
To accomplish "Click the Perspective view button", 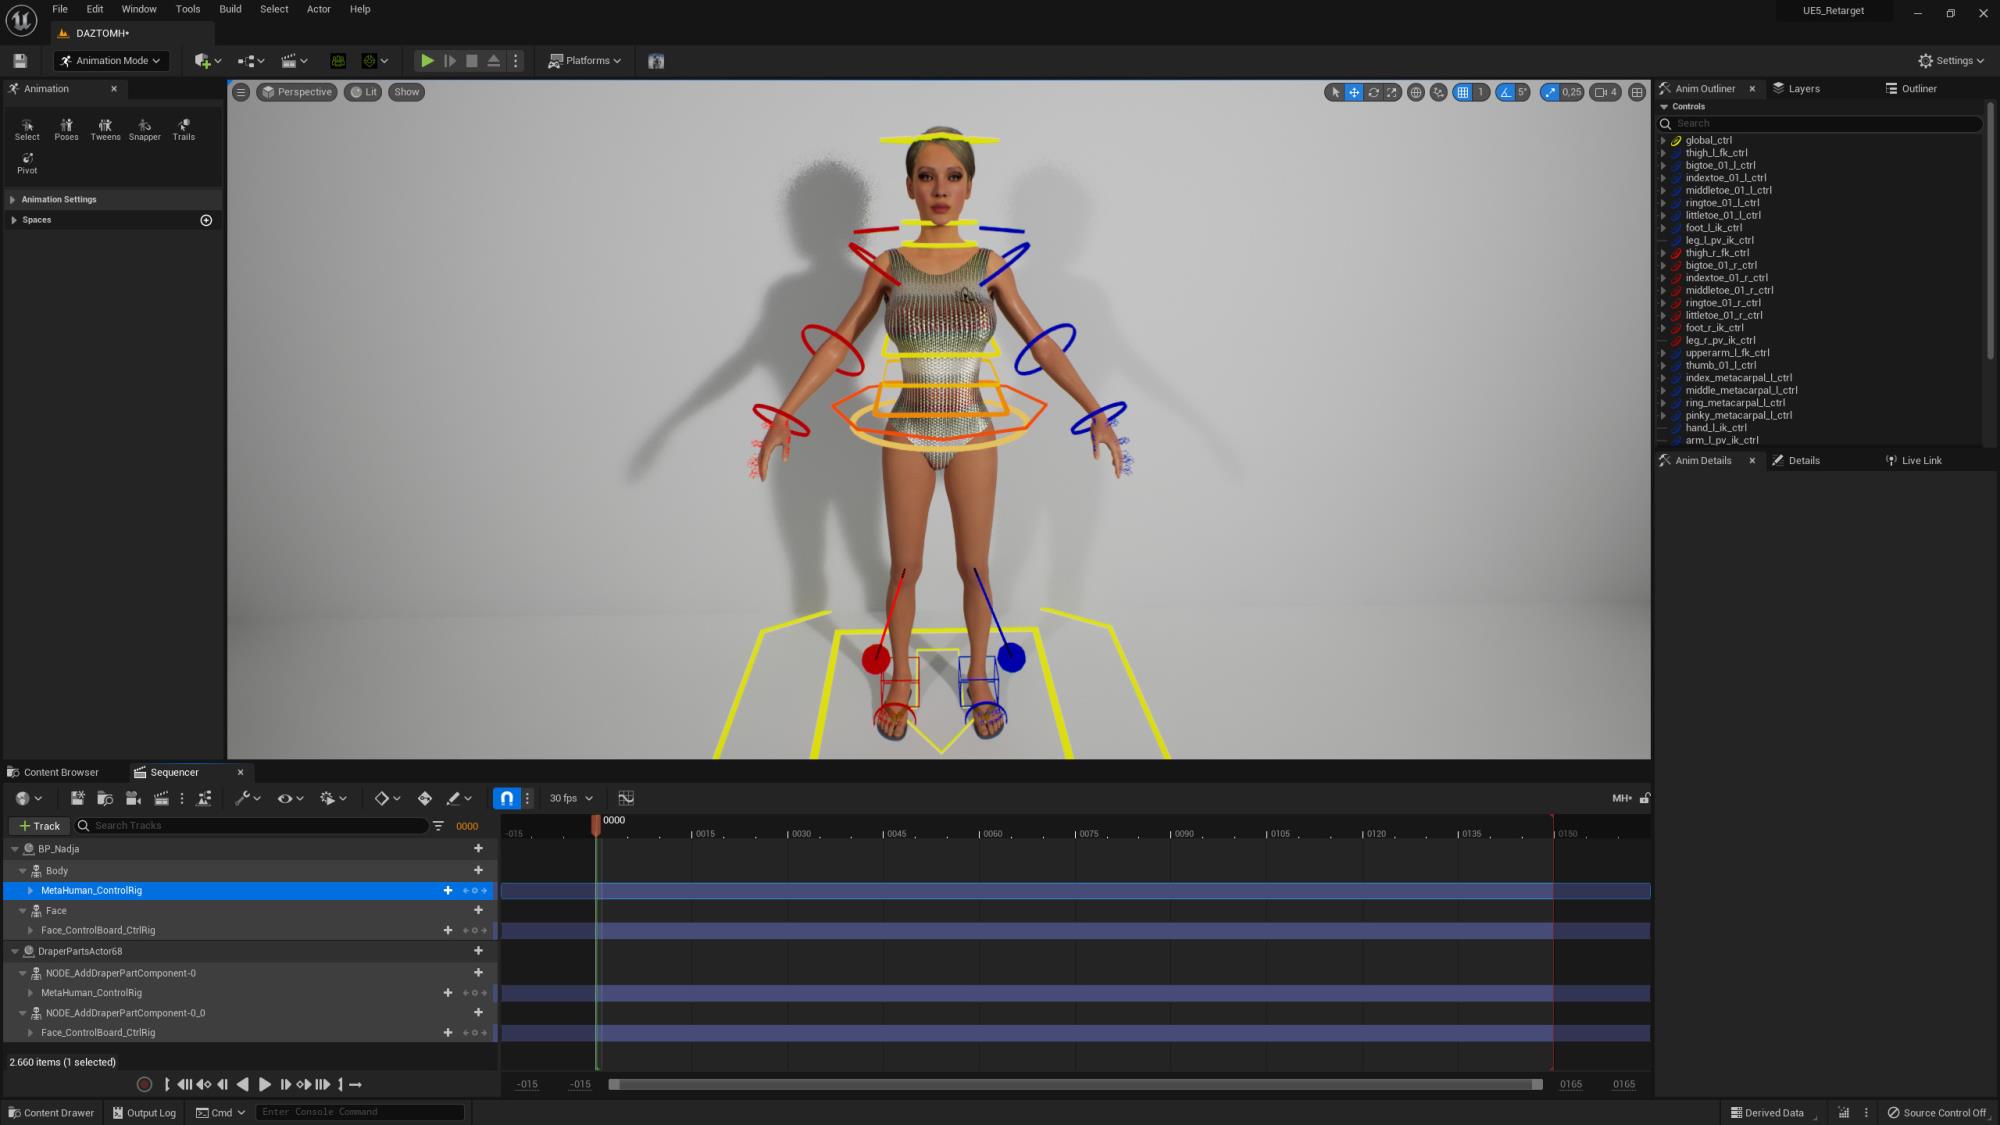I will [297, 92].
